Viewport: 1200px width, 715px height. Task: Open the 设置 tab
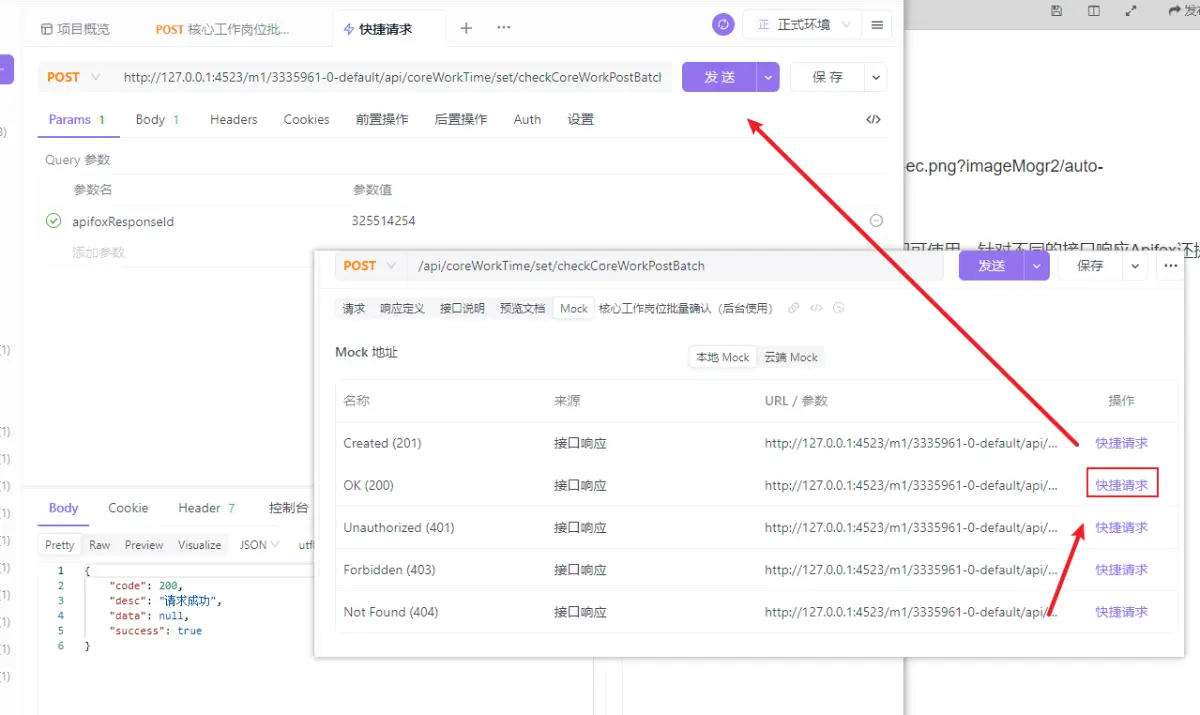581,119
